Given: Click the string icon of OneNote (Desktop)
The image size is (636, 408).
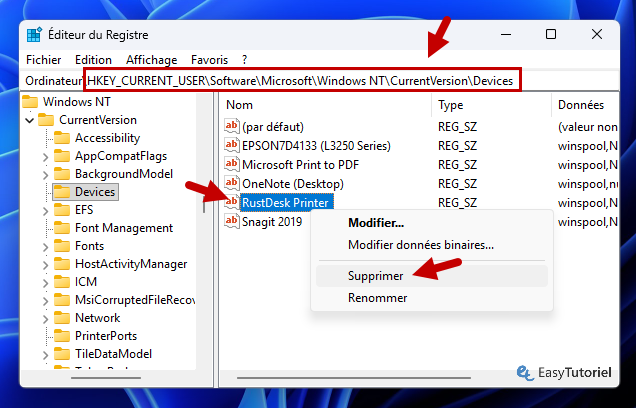Looking at the screenshot, I should [232, 183].
